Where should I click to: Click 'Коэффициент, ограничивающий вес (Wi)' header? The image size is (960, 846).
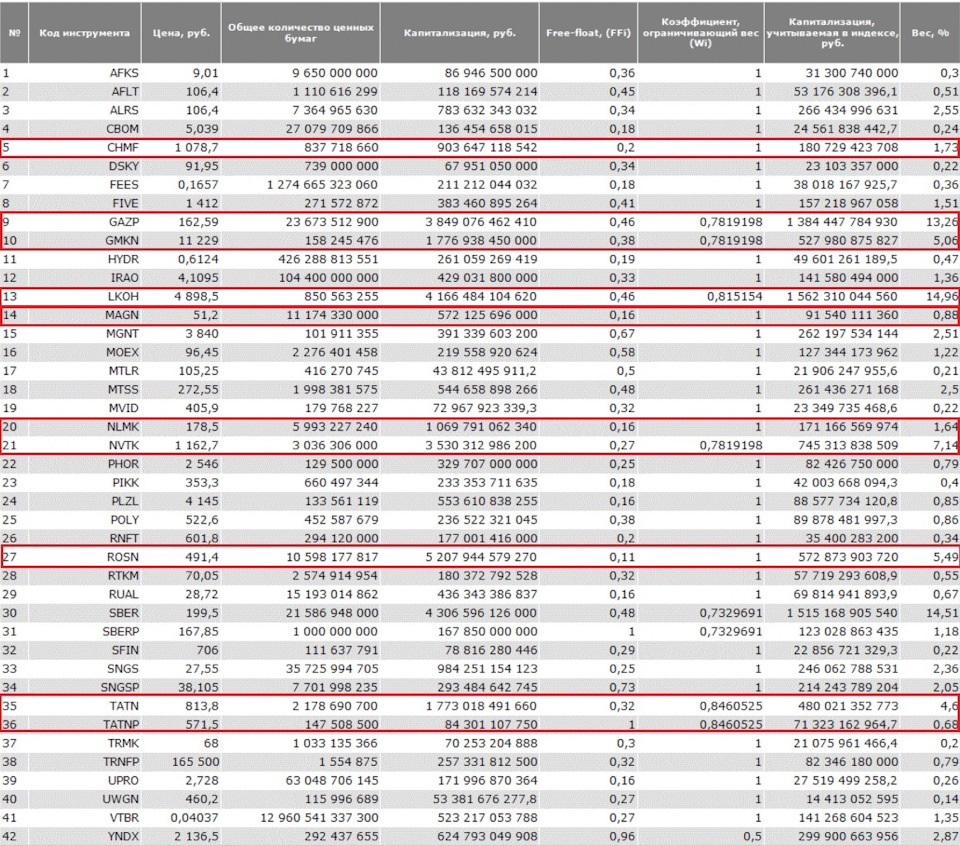[x=700, y=32]
